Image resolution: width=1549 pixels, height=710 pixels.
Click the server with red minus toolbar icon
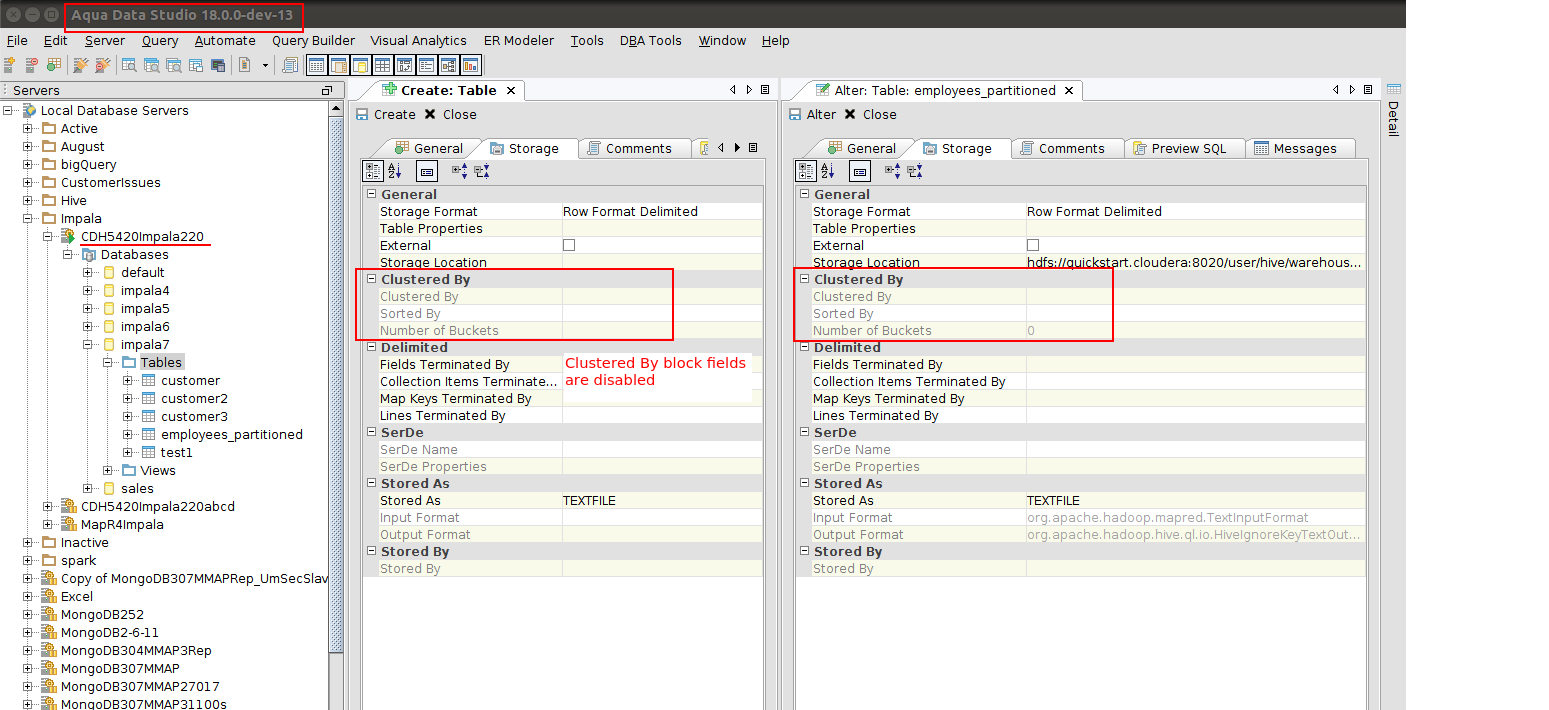(x=31, y=65)
